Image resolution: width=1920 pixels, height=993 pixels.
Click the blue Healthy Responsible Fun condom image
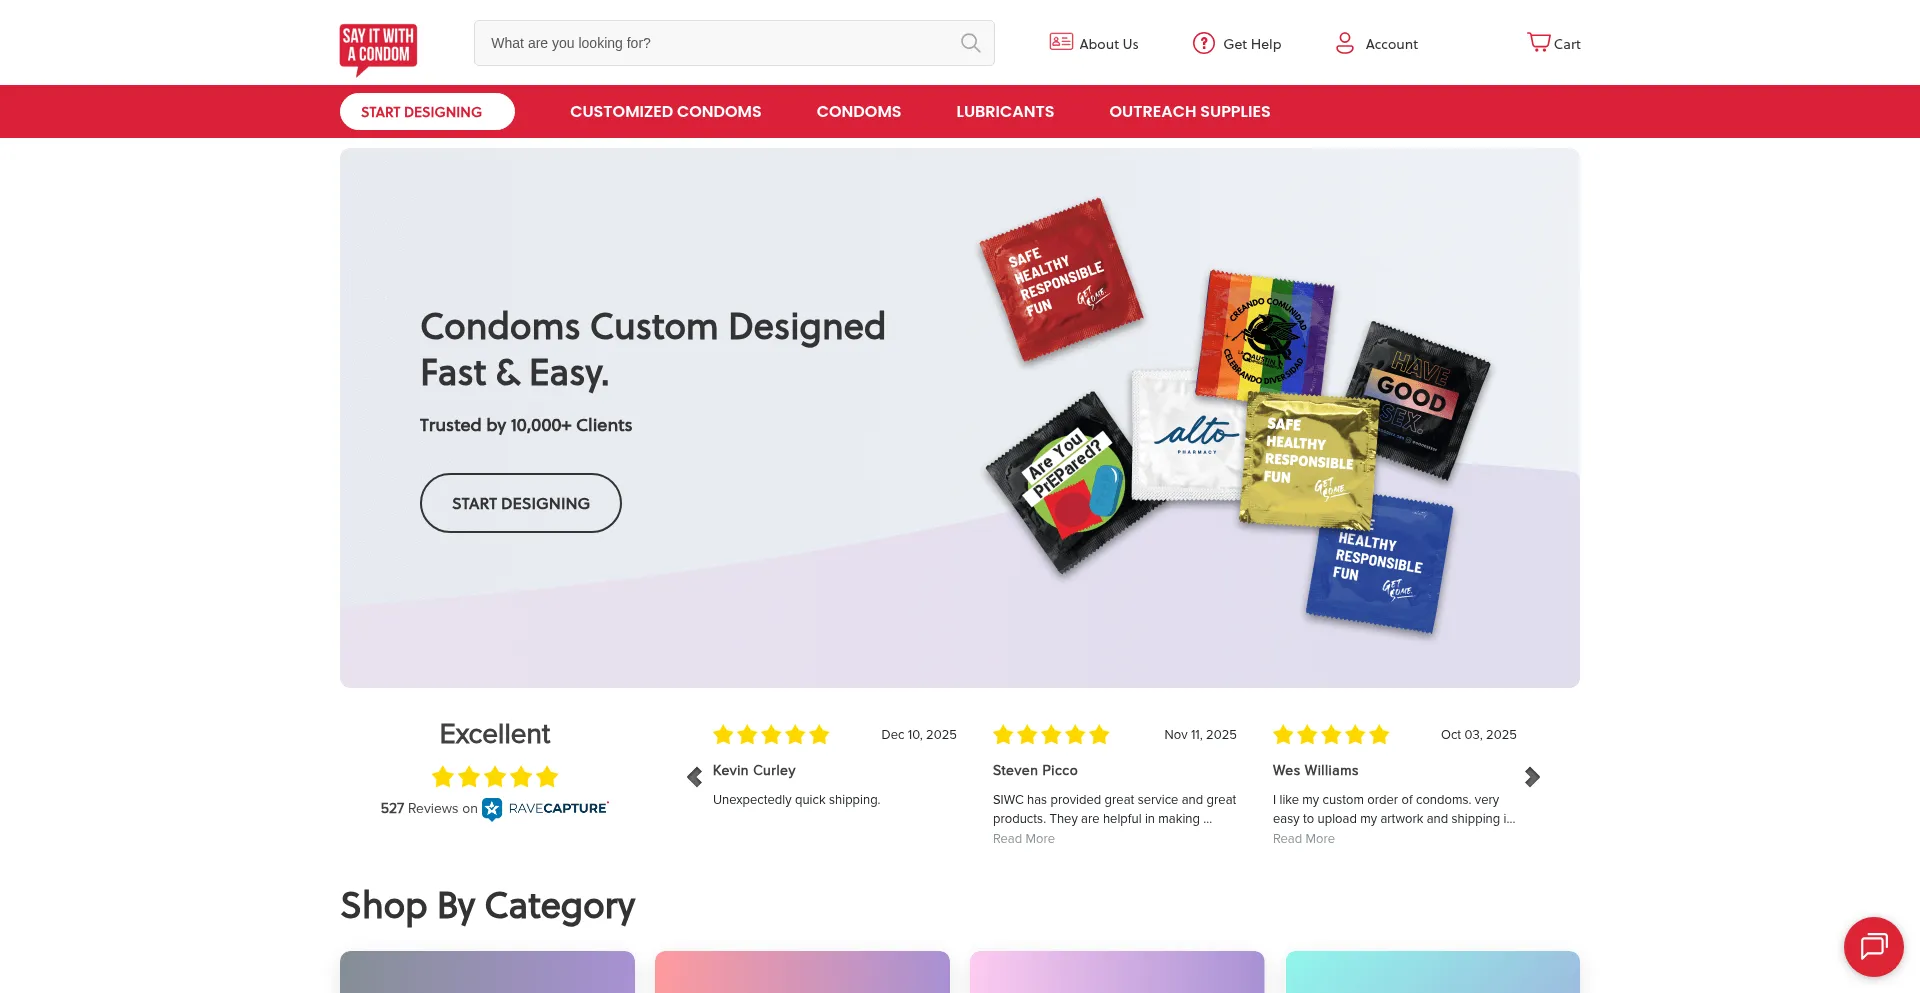tap(1379, 564)
